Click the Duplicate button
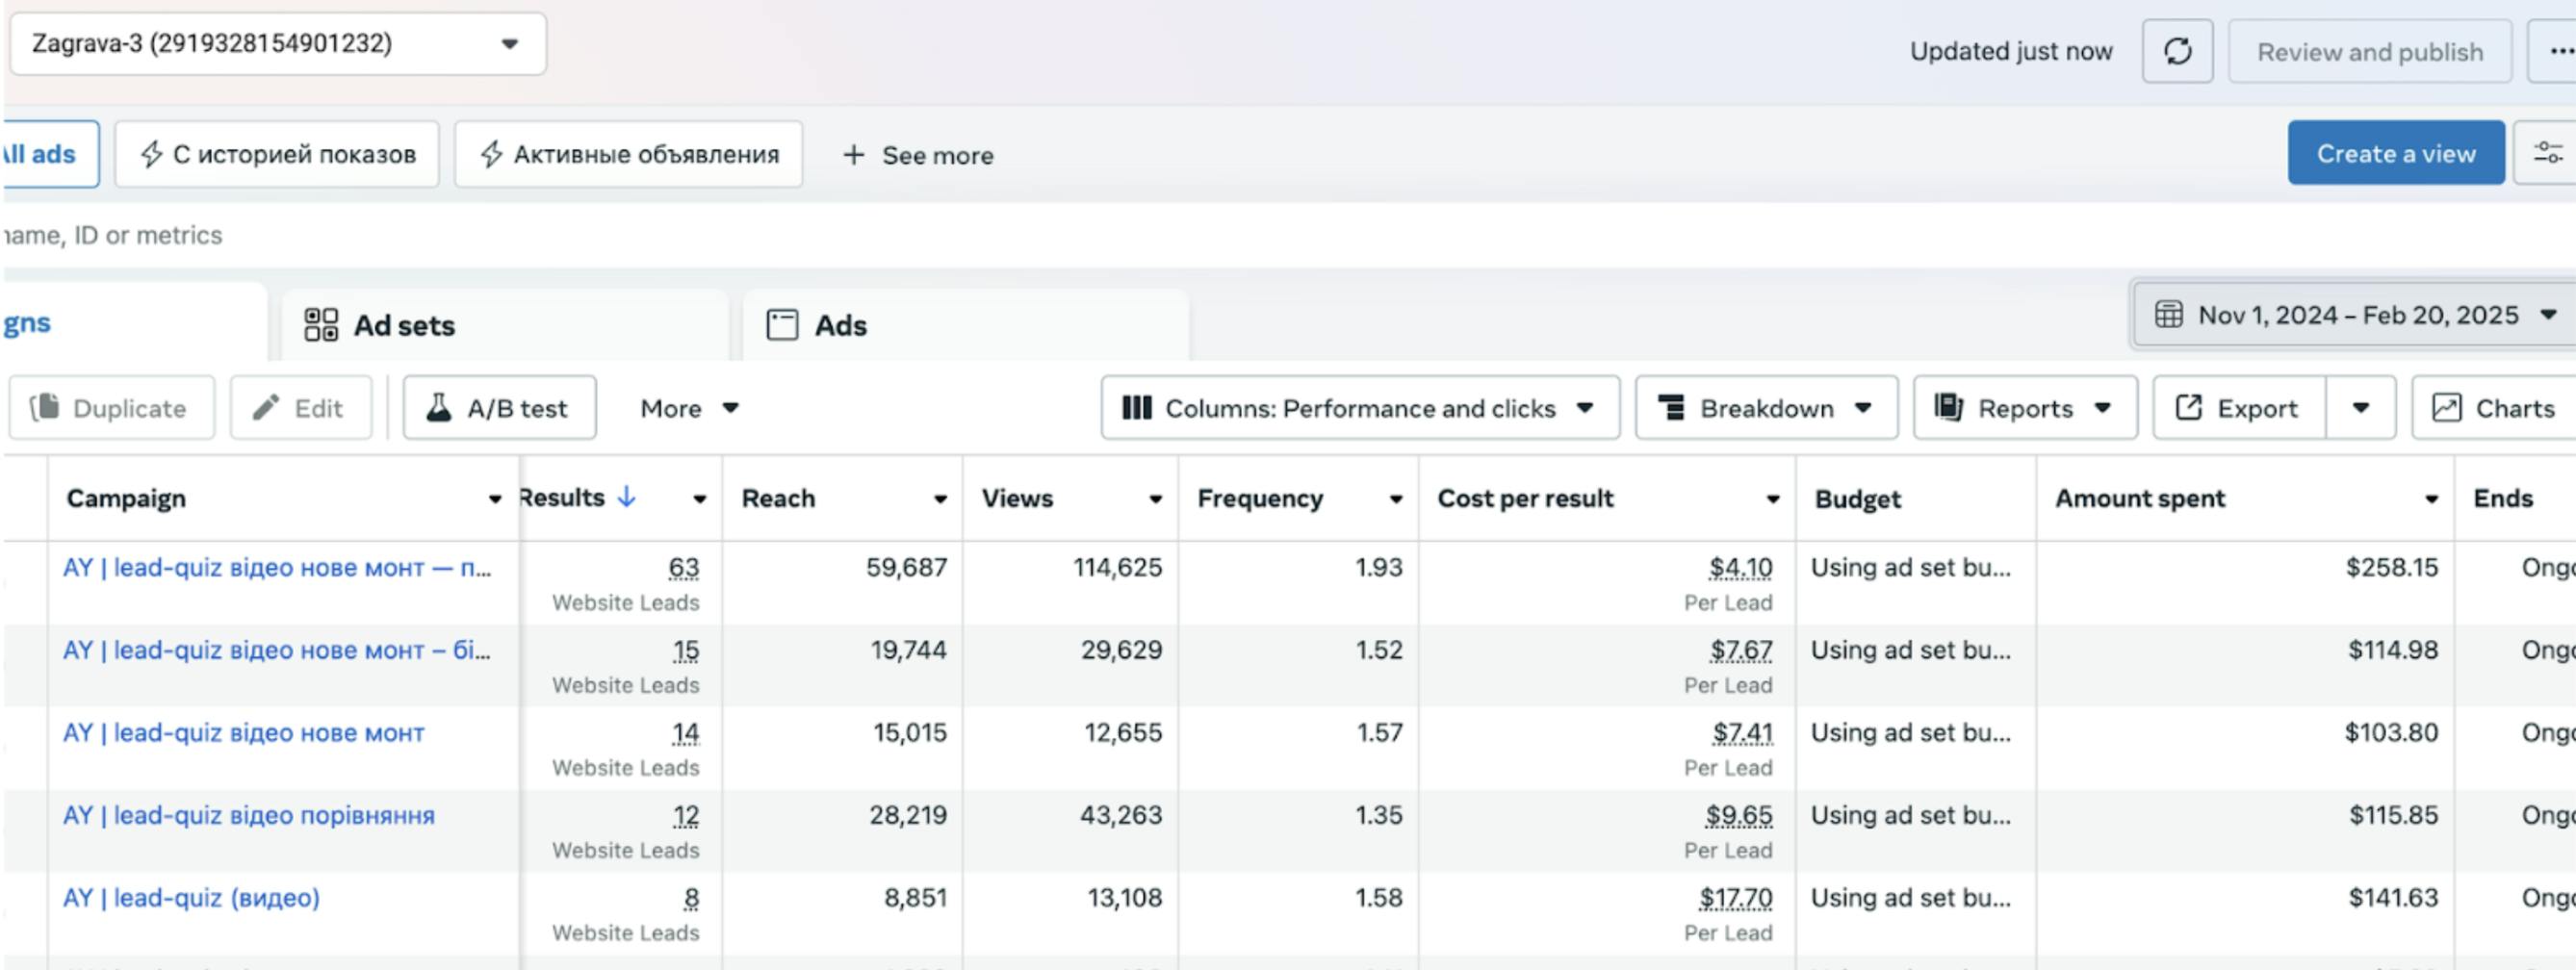This screenshot has width=2576, height=970. click(111, 408)
